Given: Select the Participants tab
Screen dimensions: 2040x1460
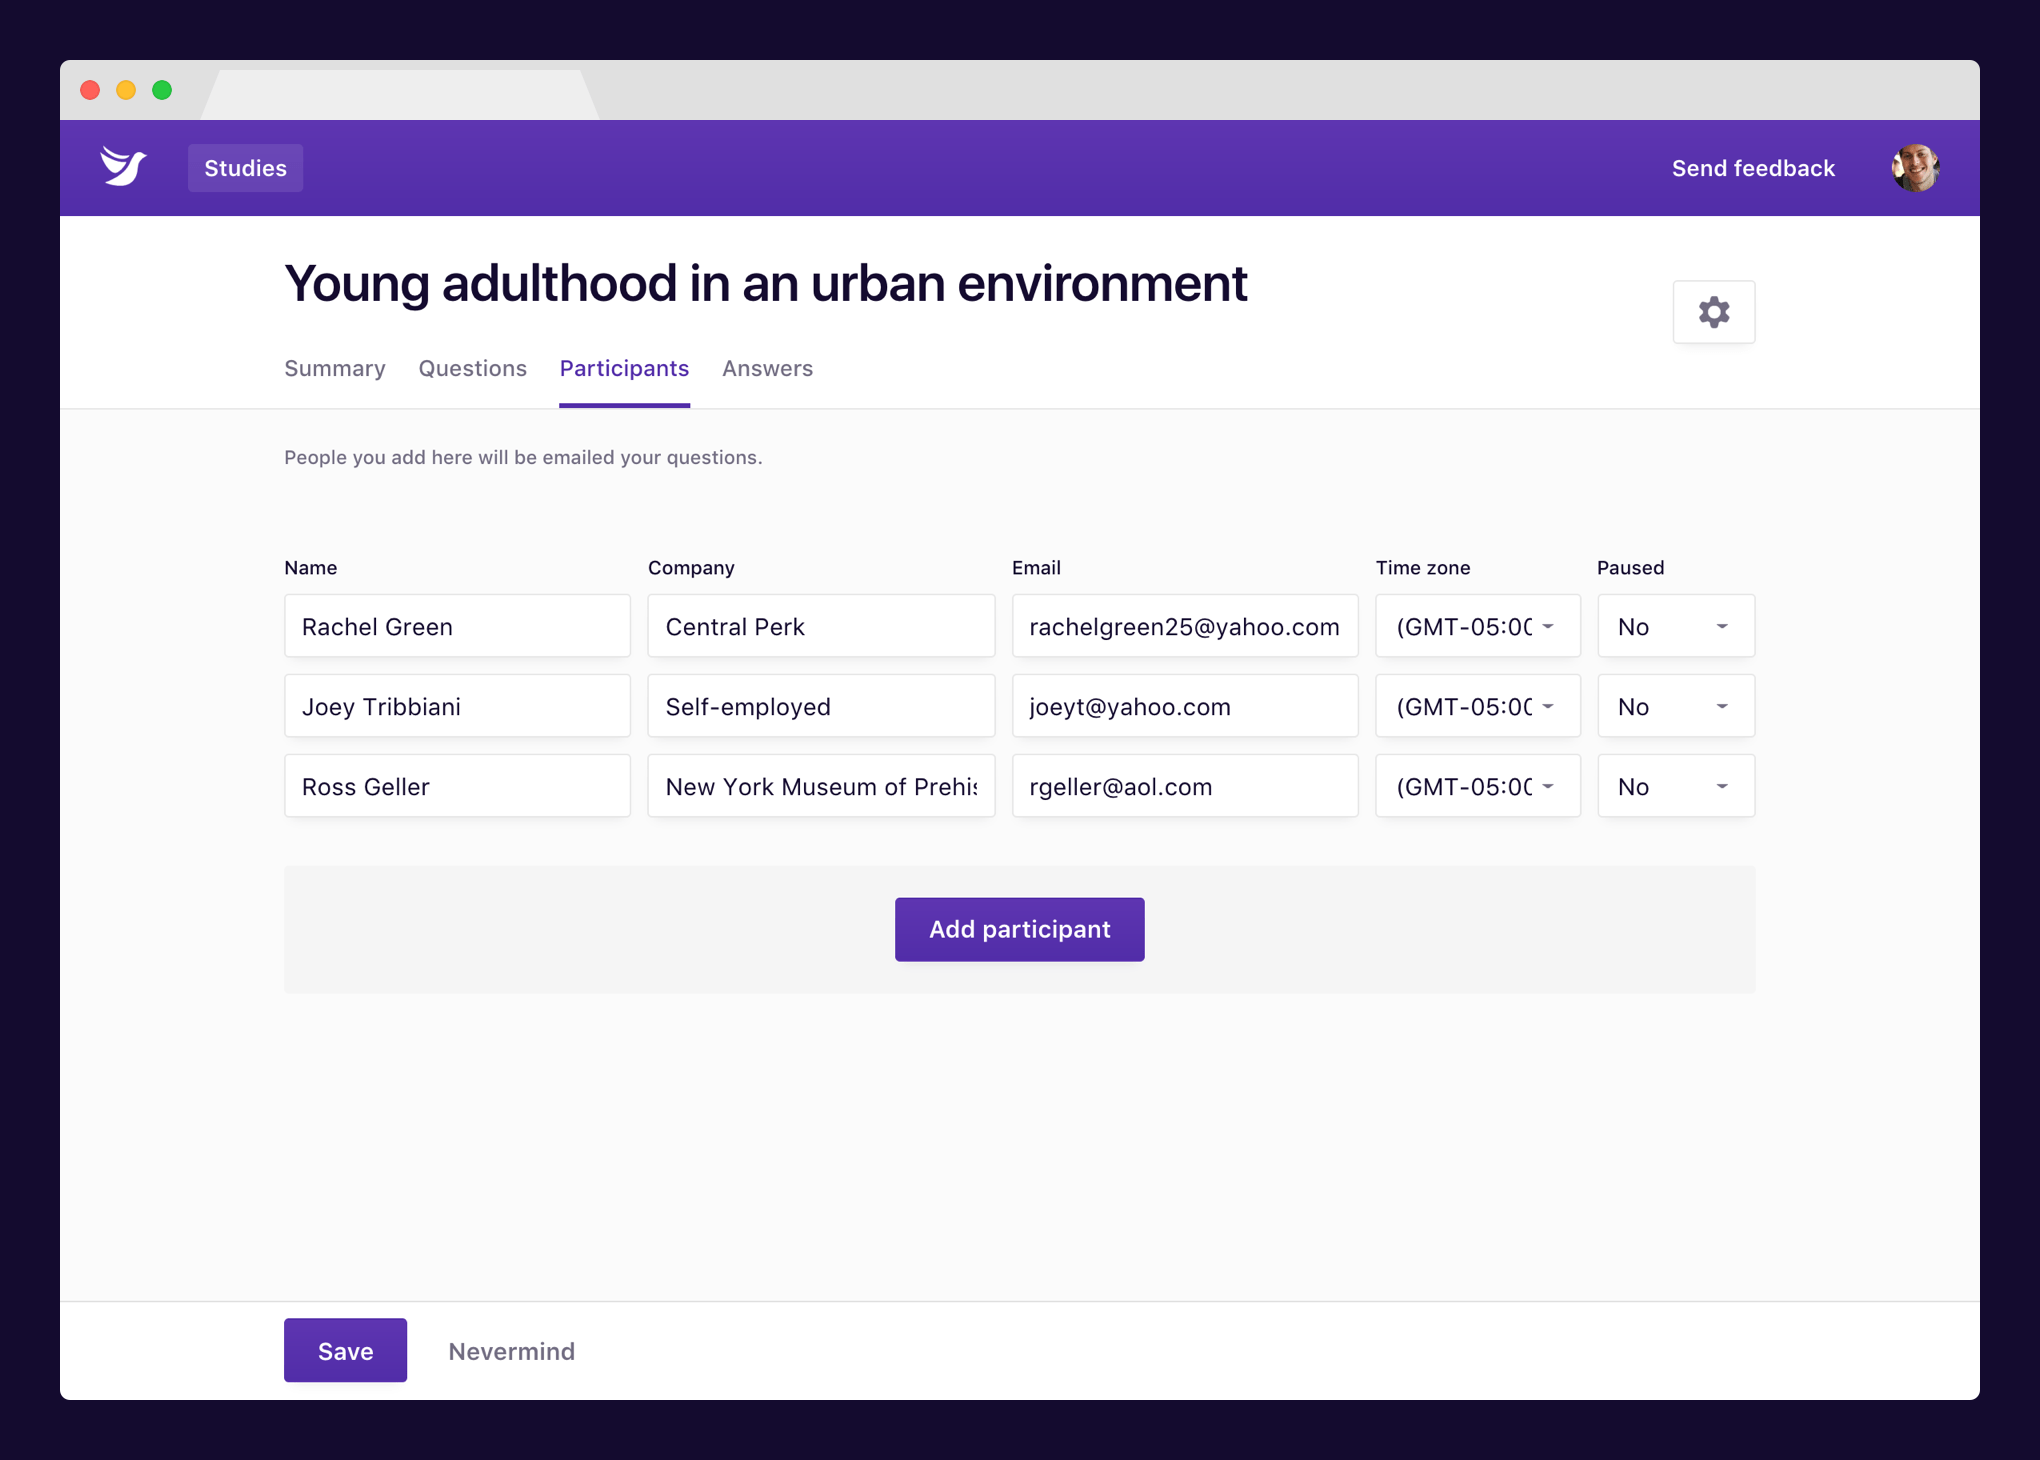Looking at the screenshot, I should 624,369.
